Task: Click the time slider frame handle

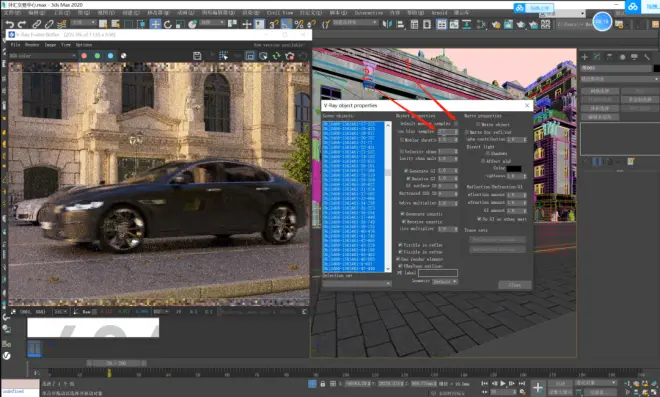Action: pyautogui.click(x=117, y=363)
